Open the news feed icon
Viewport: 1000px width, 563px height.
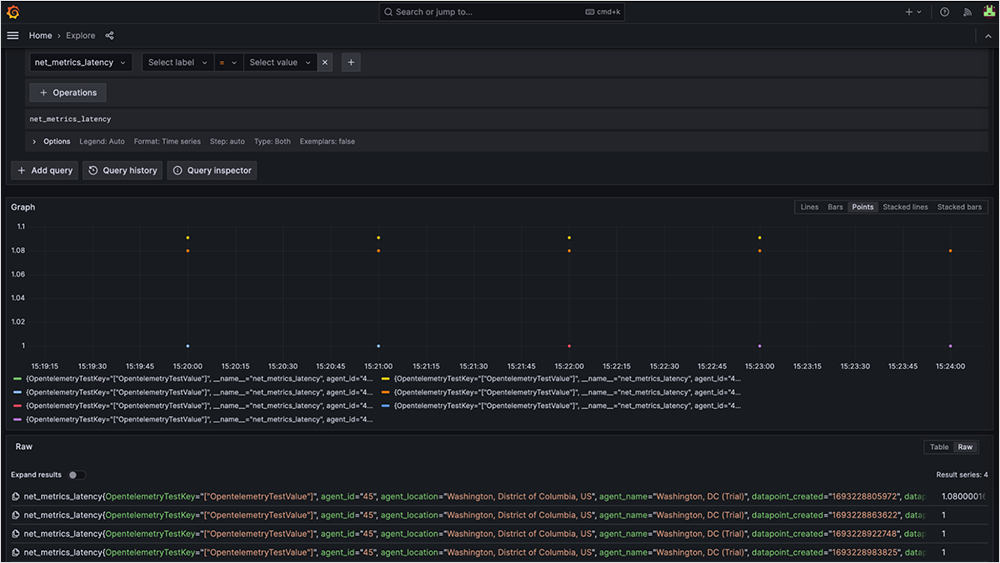click(x=967, y=12)
